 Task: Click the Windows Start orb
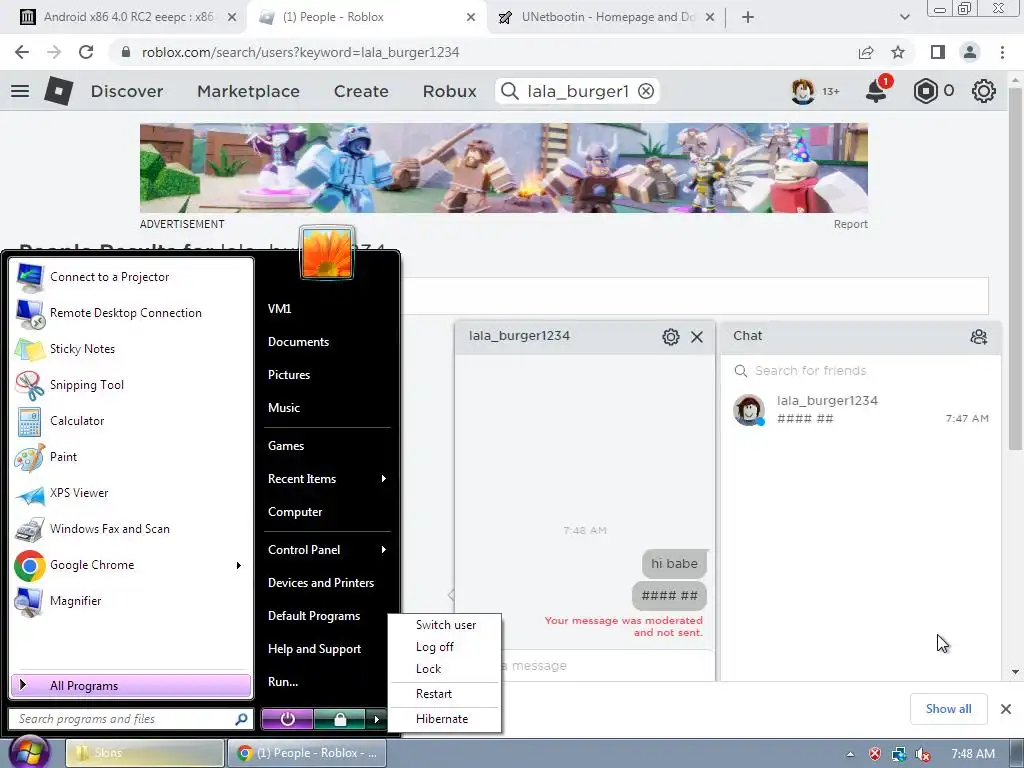point(28,752)
